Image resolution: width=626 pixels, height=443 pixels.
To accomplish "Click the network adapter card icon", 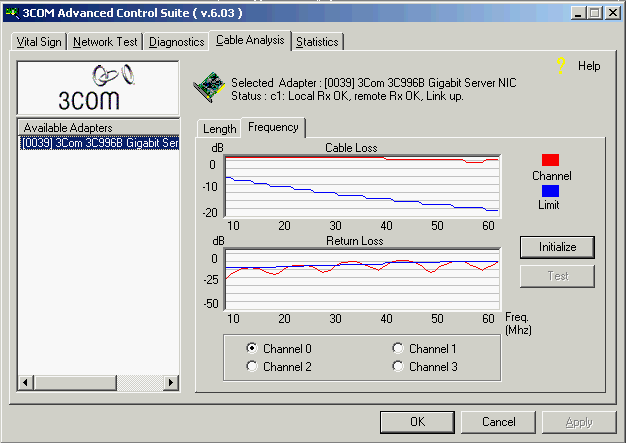I will pyautogui.click(x=209, y=87).
